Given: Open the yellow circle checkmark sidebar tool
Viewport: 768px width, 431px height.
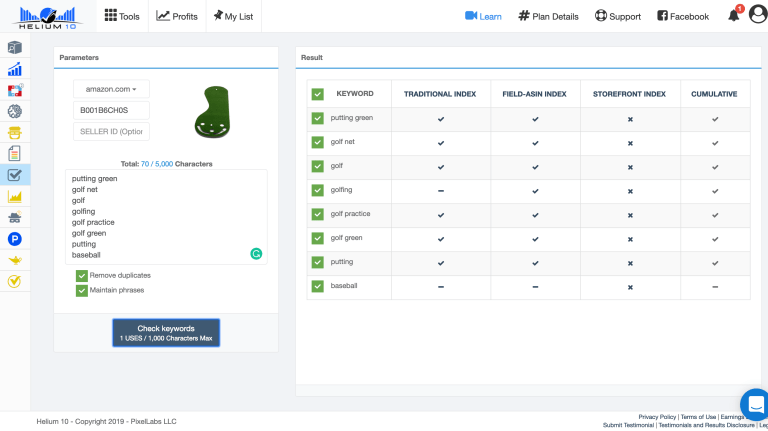Looking at the screenshot, I should point(15,281).
